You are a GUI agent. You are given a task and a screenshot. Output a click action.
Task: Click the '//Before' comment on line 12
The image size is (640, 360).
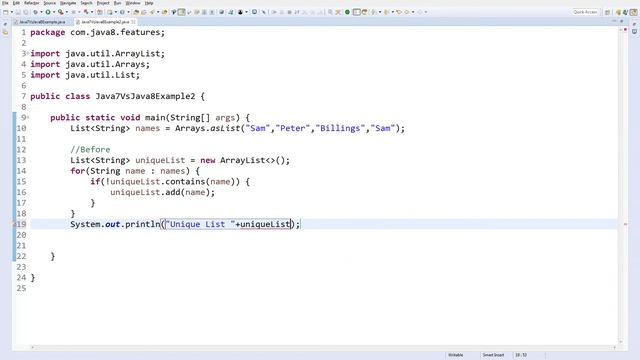tap(90, 149)
